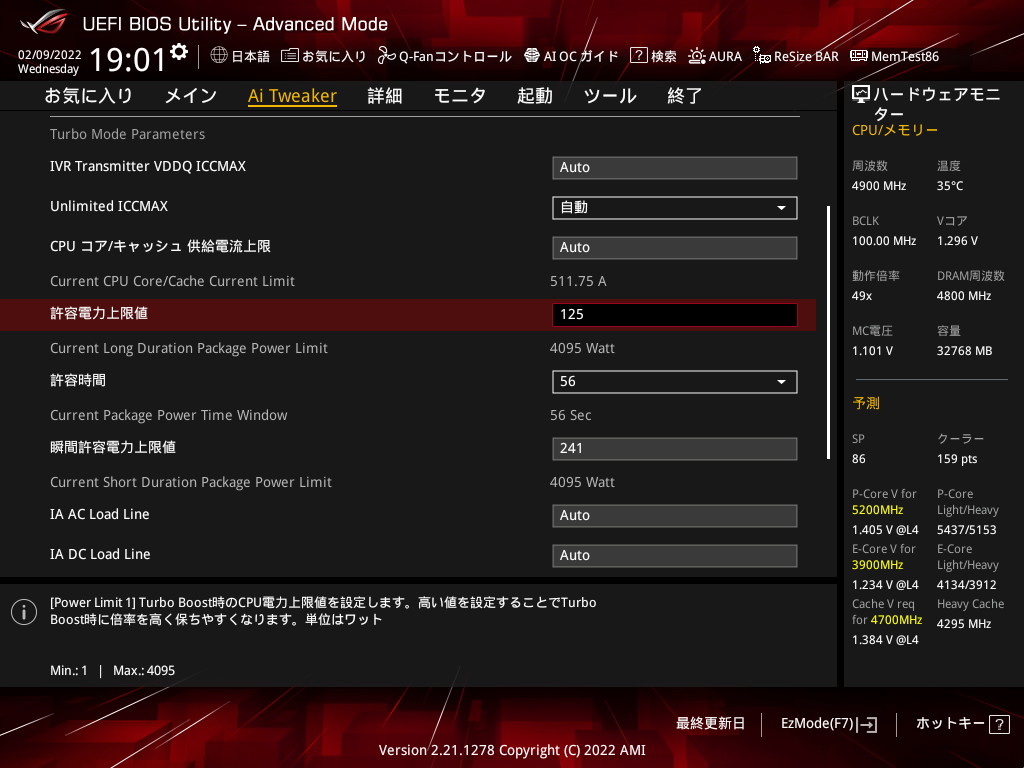Click 1.296 V core voltage value

pyautogui.click(x=957, y=241)
